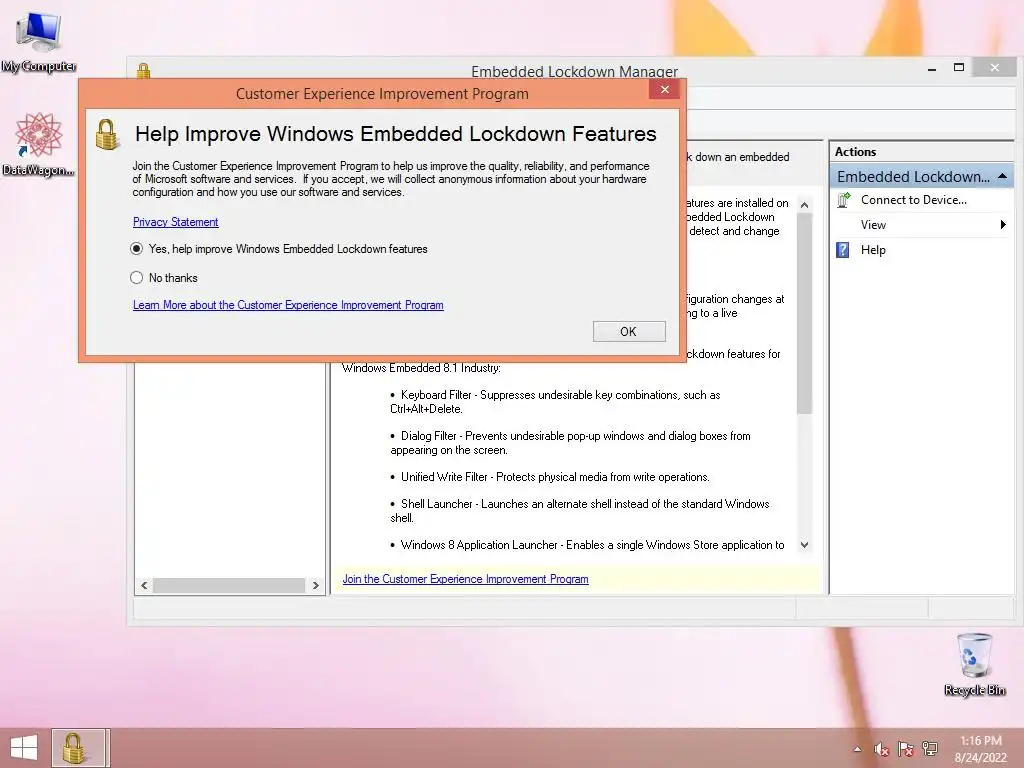Click the Actions pane heading
This screenshot has height=768, width=1024.
[x=856, y=152]
